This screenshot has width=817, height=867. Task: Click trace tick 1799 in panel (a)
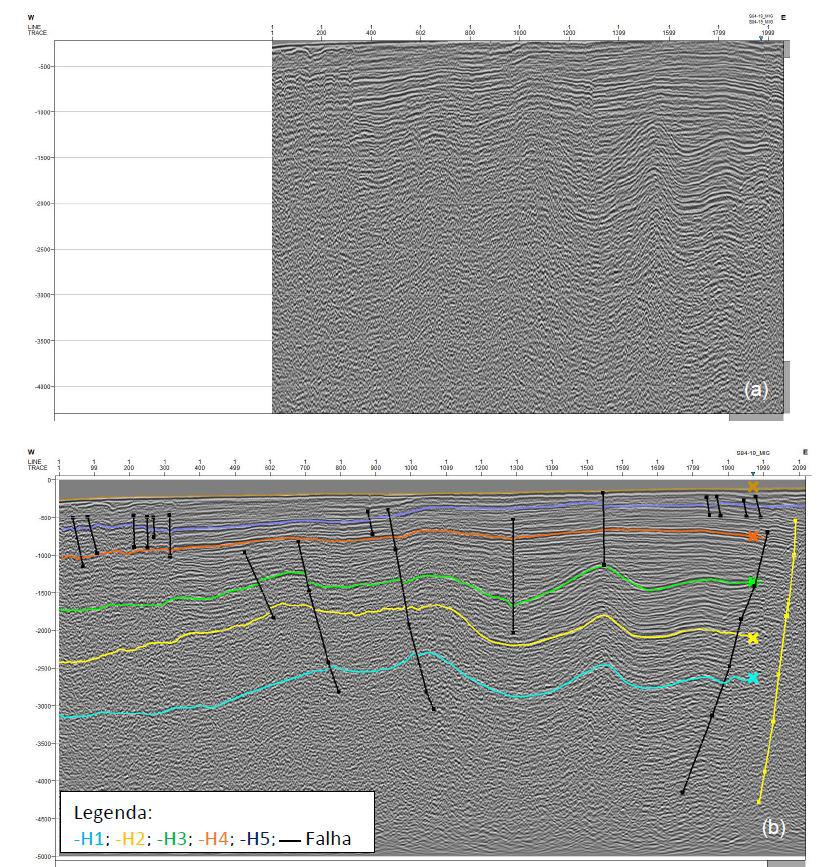tap(719, 33)
